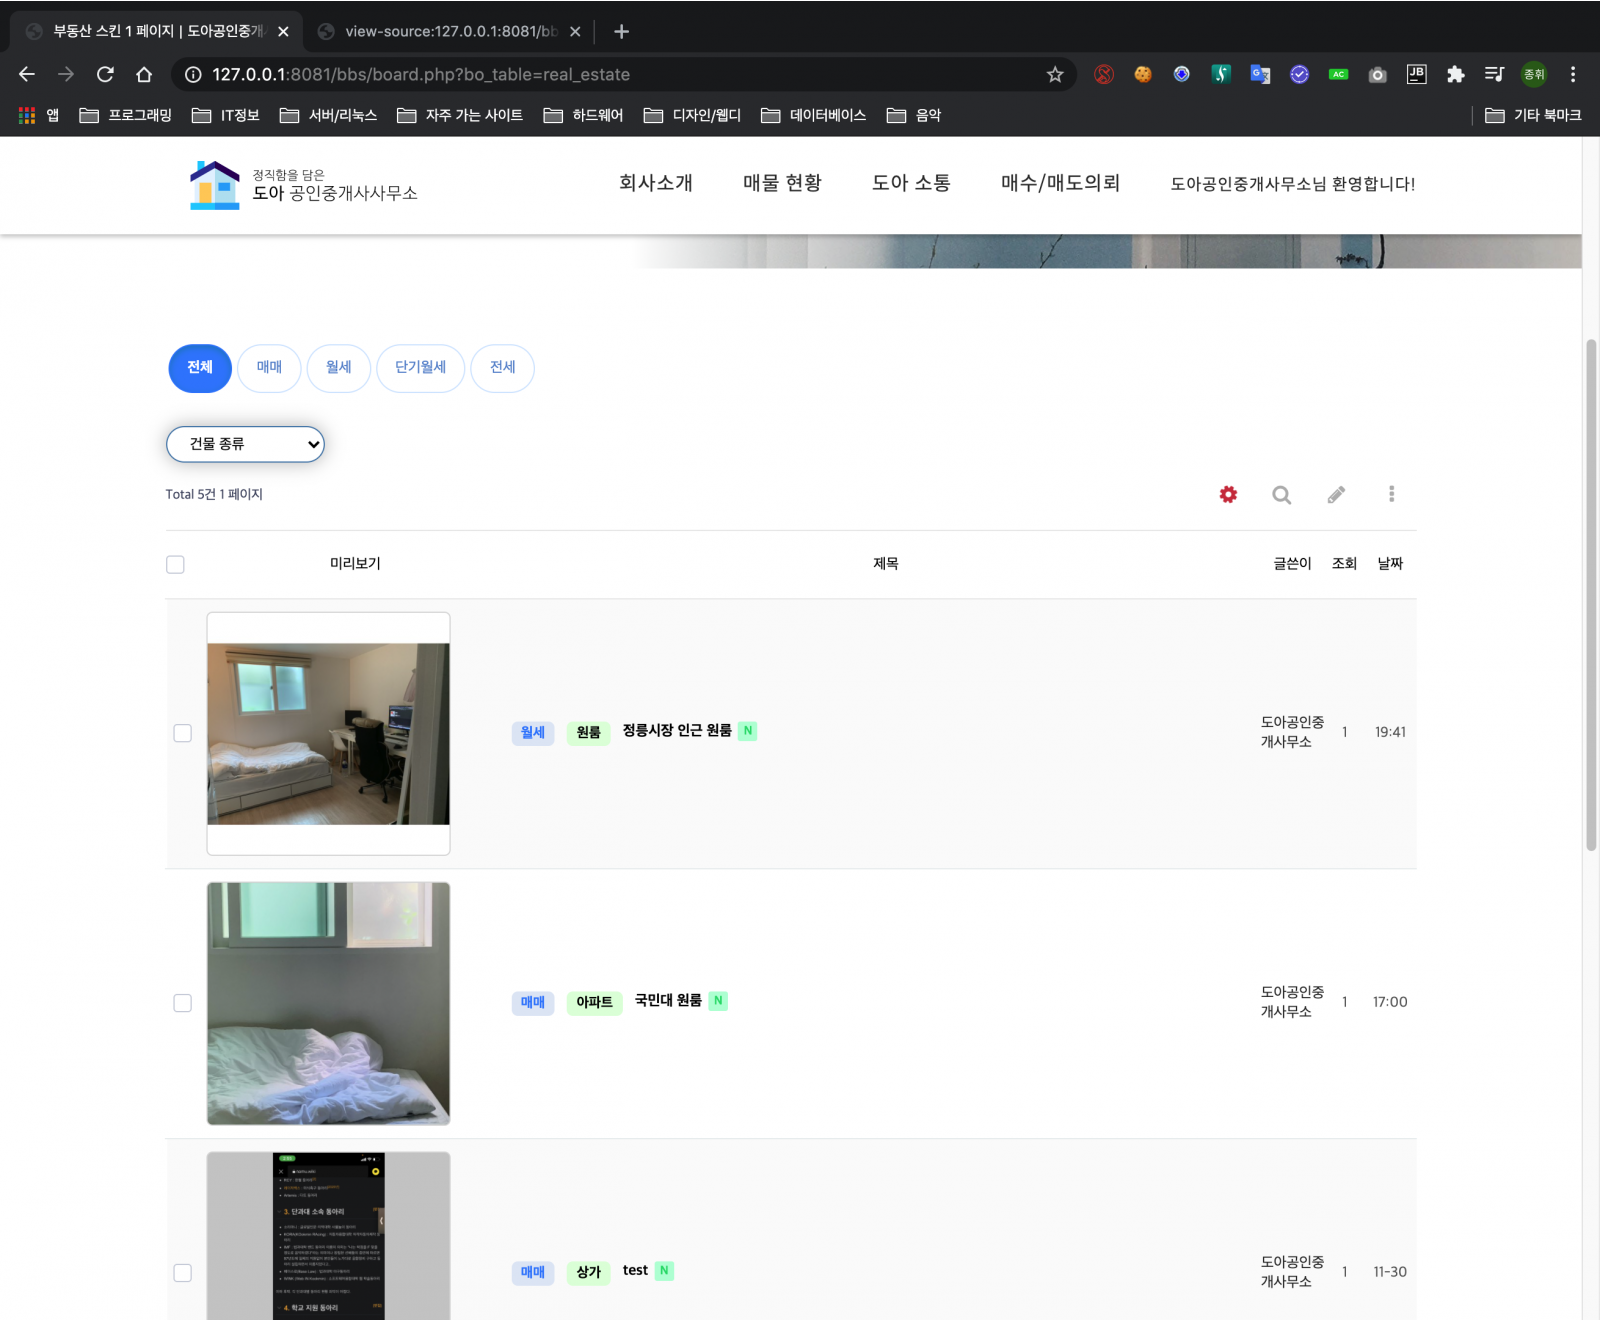Select the 월세 category tab

pyautogui.click(x=339, y=368)
